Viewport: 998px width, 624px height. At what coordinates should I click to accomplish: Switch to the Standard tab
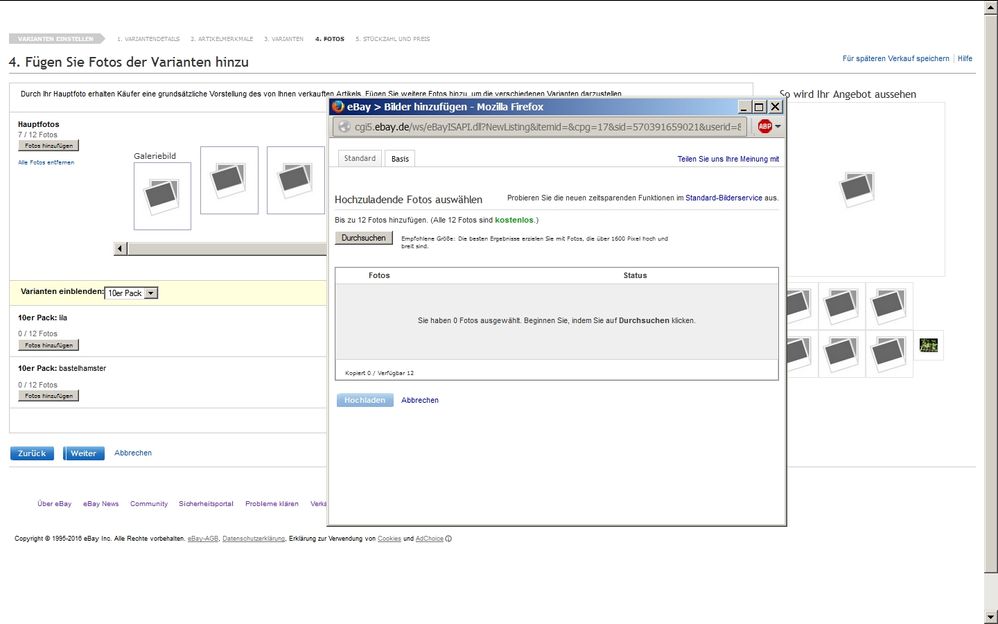click(359, 158)
